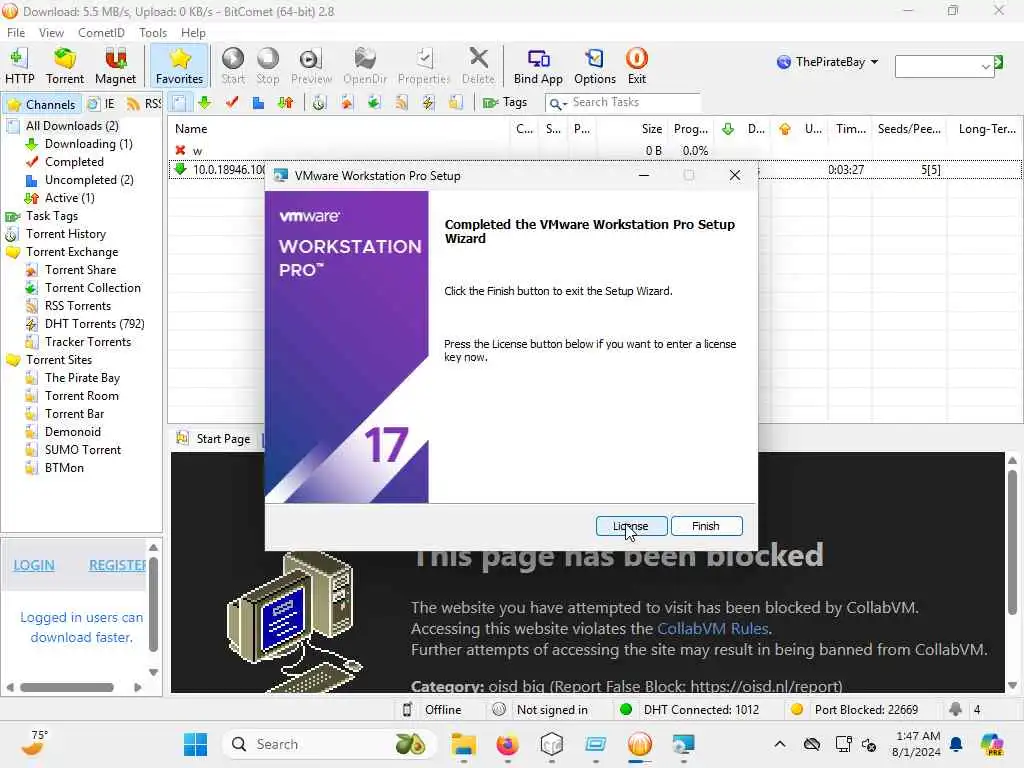
Task: Filter uncompleted tasks with blue blocks icon
Action: [x=259, y=103]
